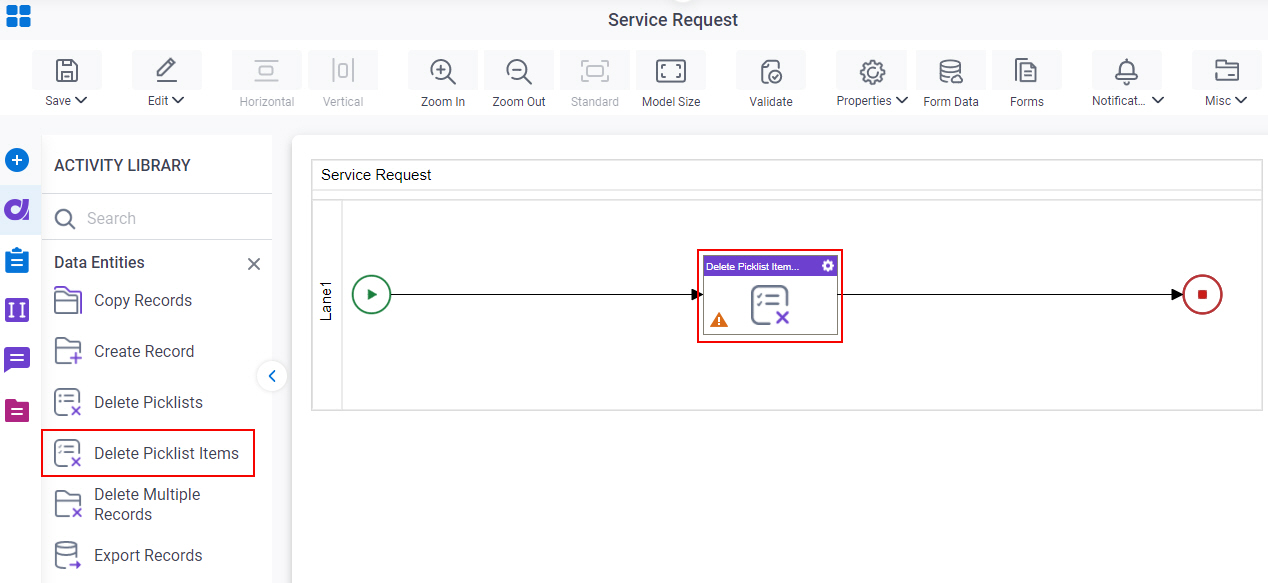Expand the Notifications dropdown arrow

(1158, 100)
